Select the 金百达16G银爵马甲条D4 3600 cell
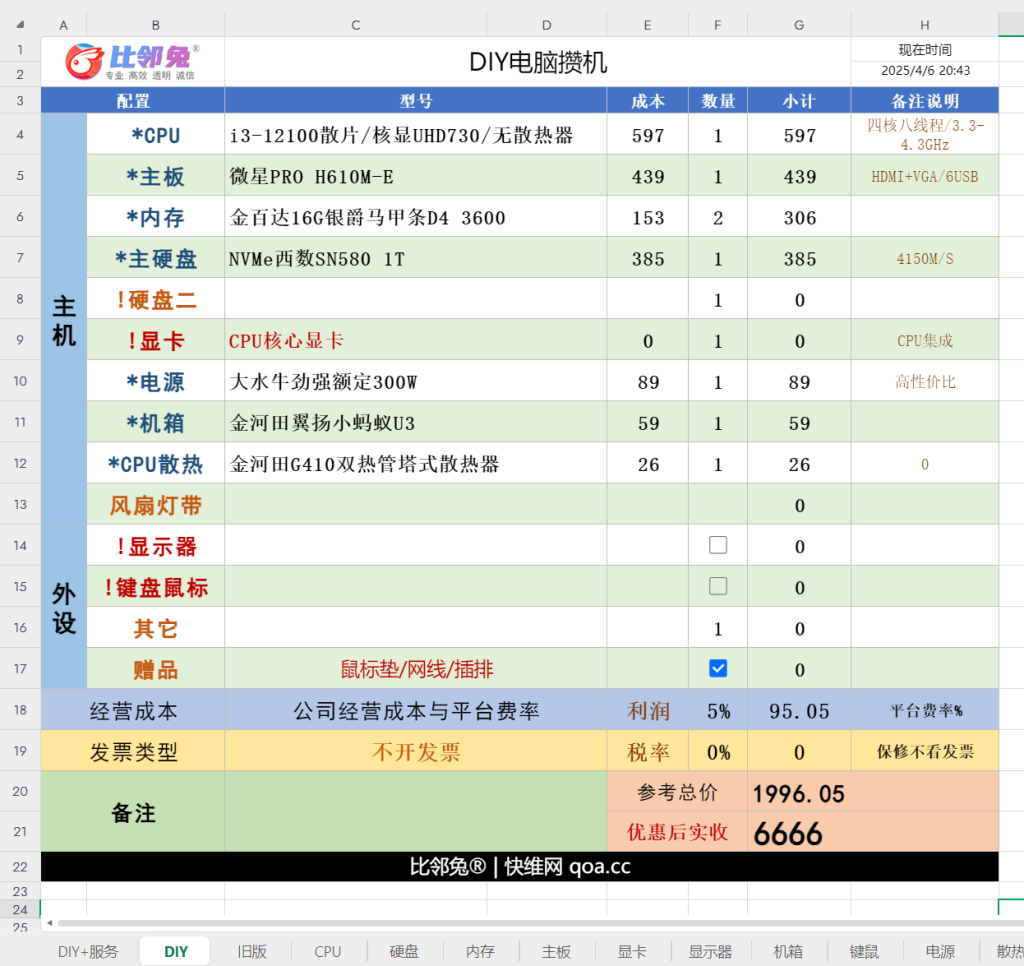The width and height of the screenshot is (1024, 966). point(416,217)
